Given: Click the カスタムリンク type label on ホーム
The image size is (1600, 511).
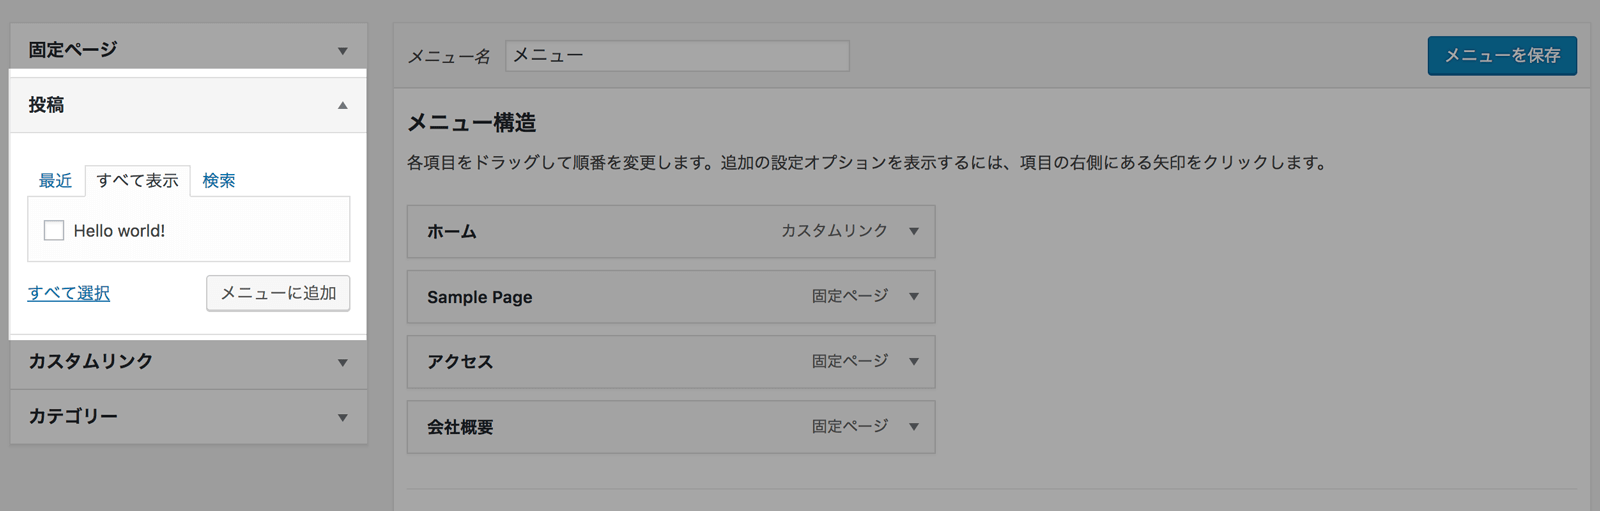Looking at the screenshot, I should coord(834,231).
